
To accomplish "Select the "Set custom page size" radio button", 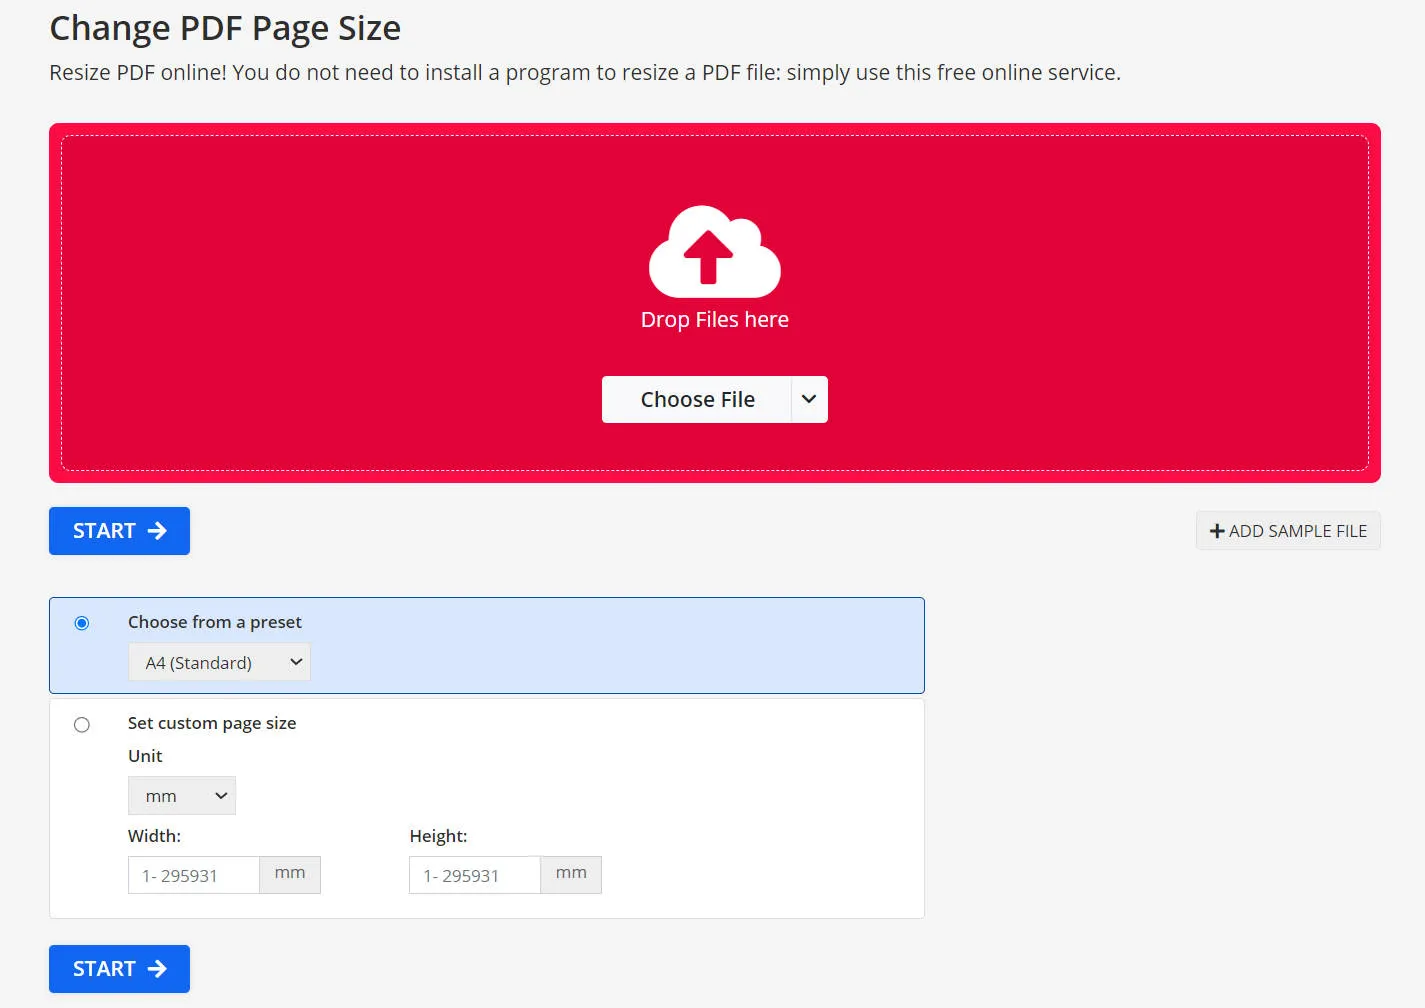I will coord(82,724).
